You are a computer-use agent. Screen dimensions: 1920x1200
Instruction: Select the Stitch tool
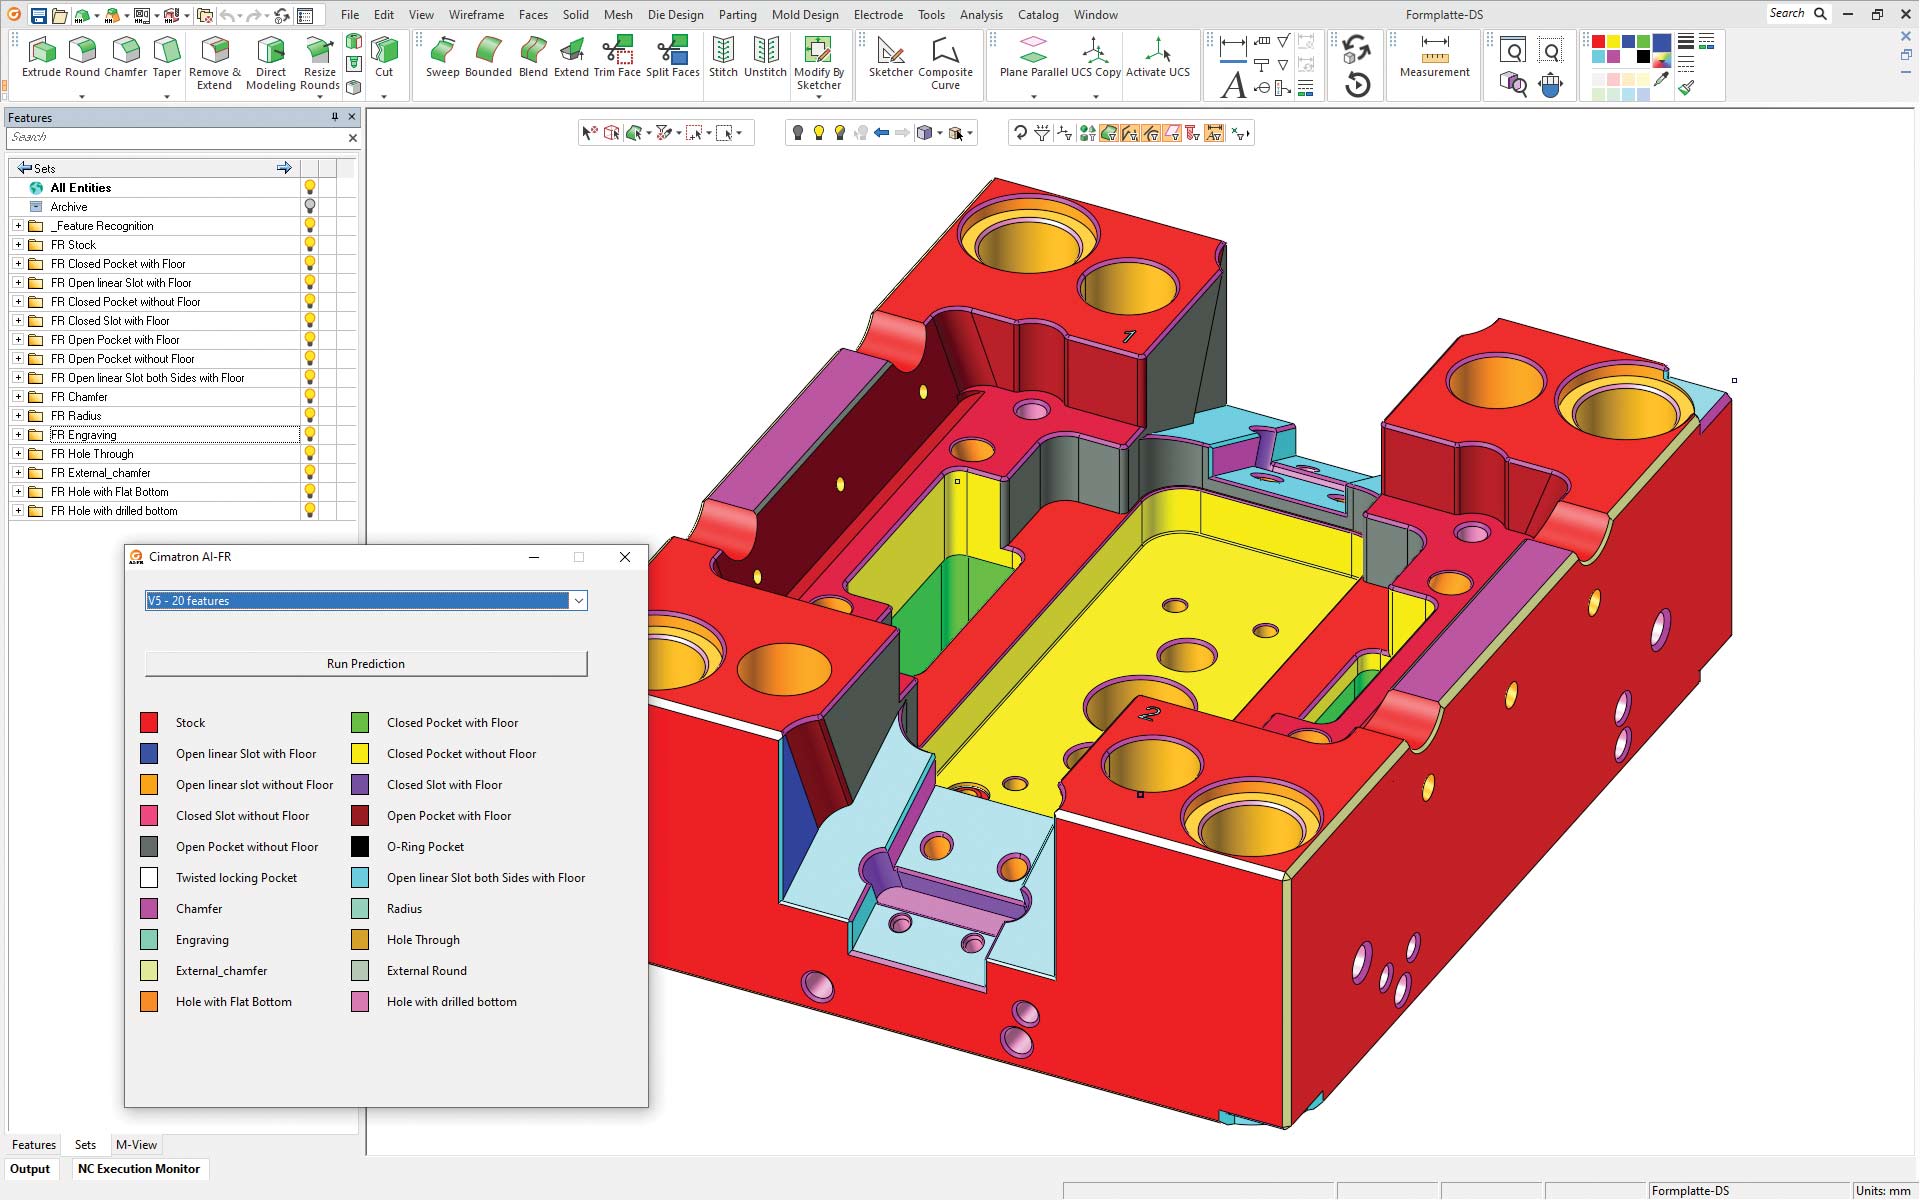[x=723, y=57]
